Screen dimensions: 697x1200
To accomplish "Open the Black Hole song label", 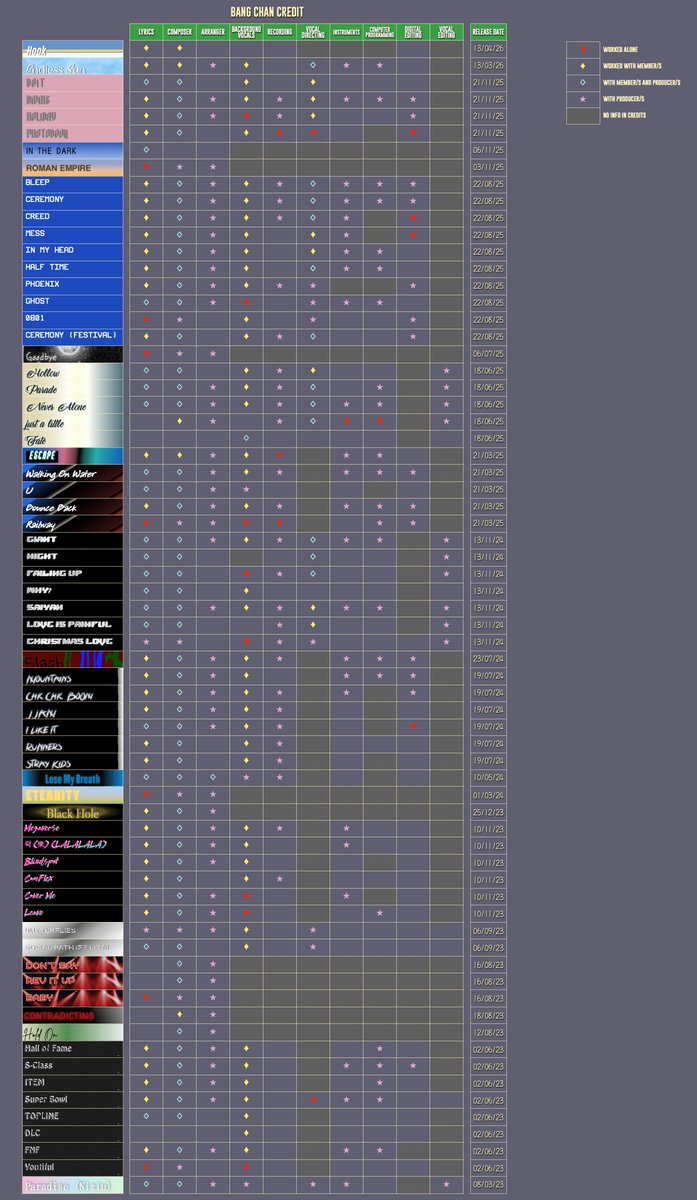I will 73,811.
